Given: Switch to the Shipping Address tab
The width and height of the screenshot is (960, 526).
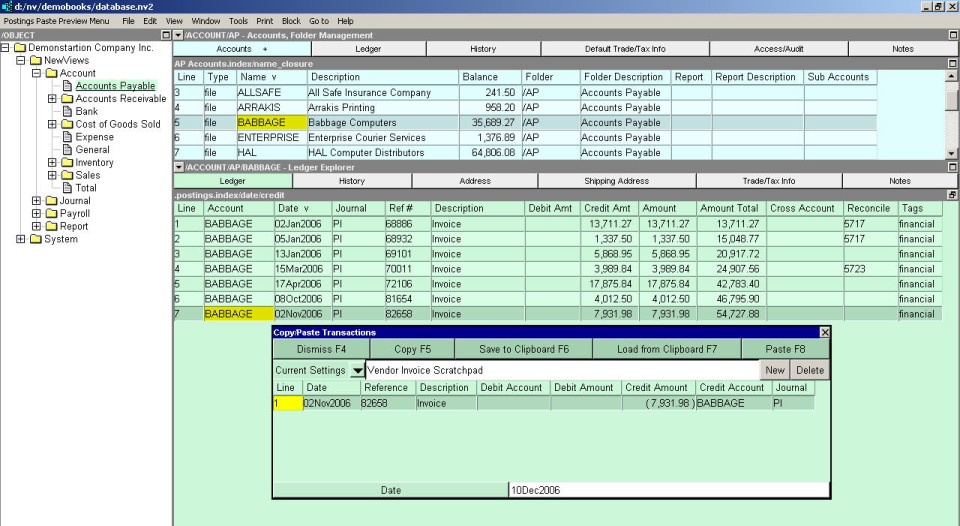Looking at the screenshot, I should pyautogui.click(x=616, y=181).
